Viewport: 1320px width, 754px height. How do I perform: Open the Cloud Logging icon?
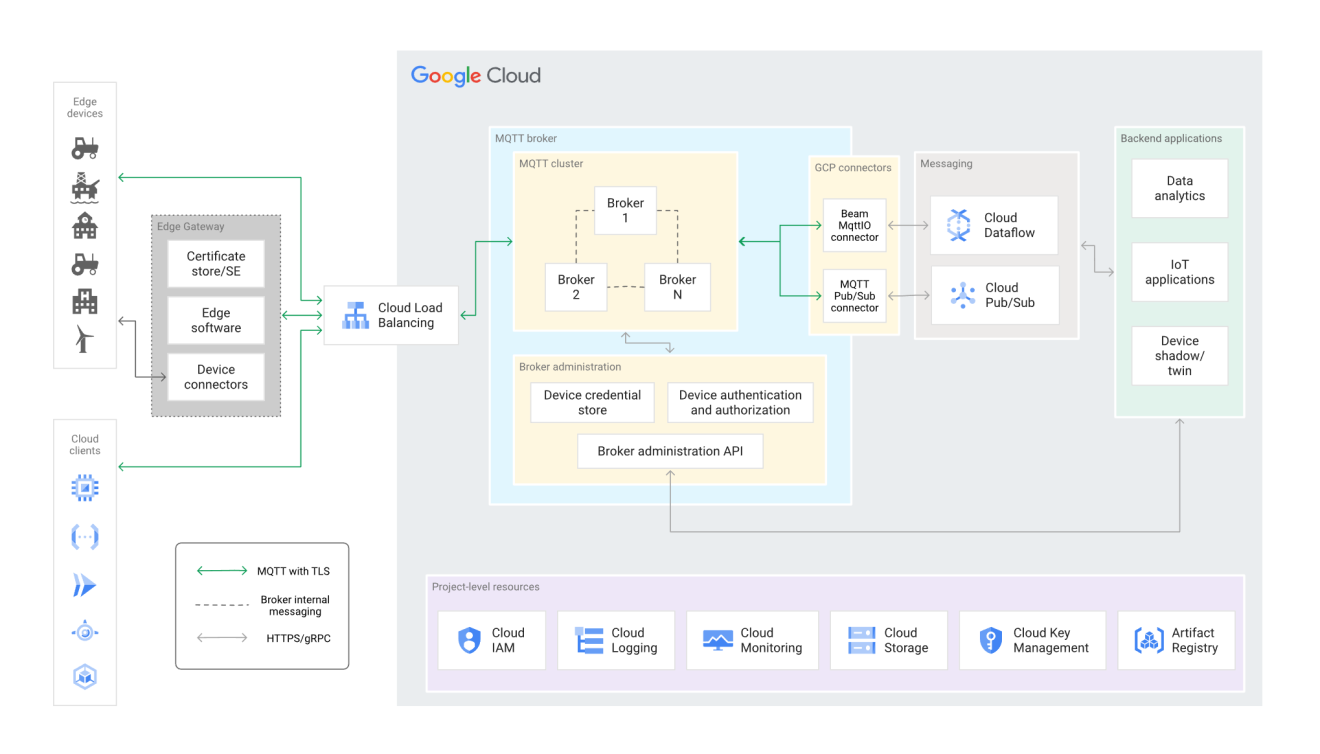(589, 640)
